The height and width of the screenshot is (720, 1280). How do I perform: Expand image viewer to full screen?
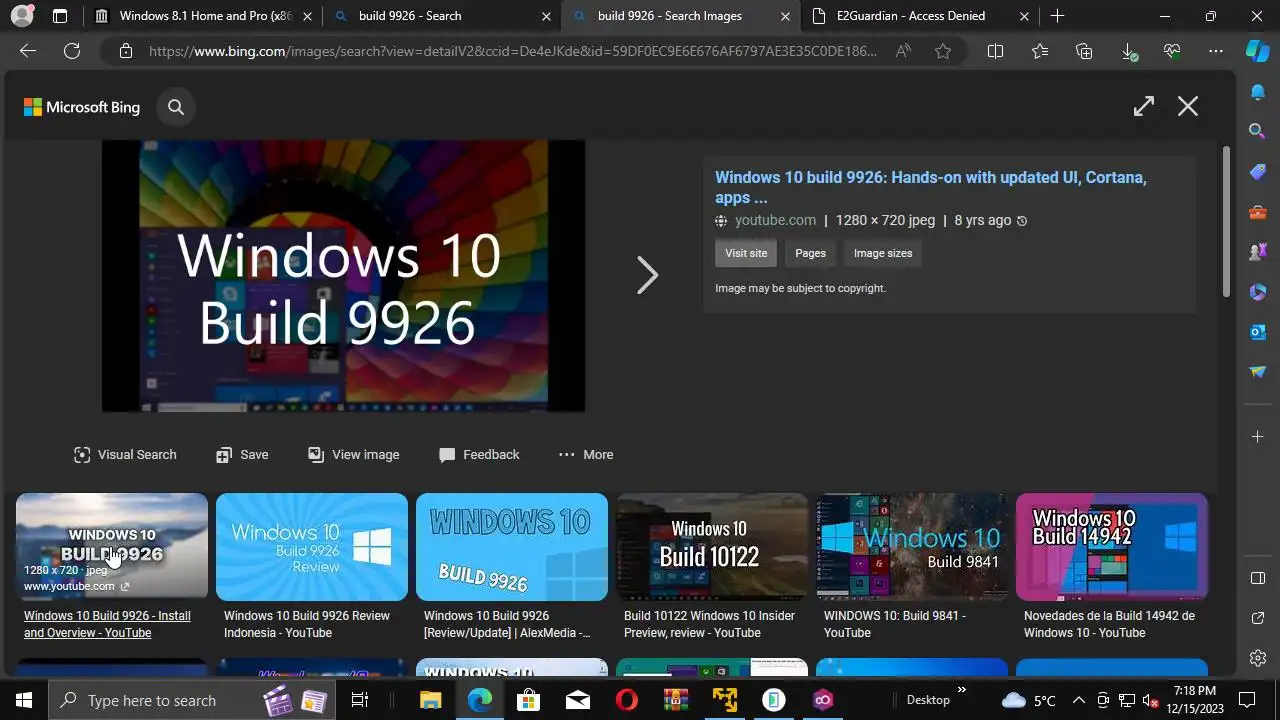[1144, 106]
